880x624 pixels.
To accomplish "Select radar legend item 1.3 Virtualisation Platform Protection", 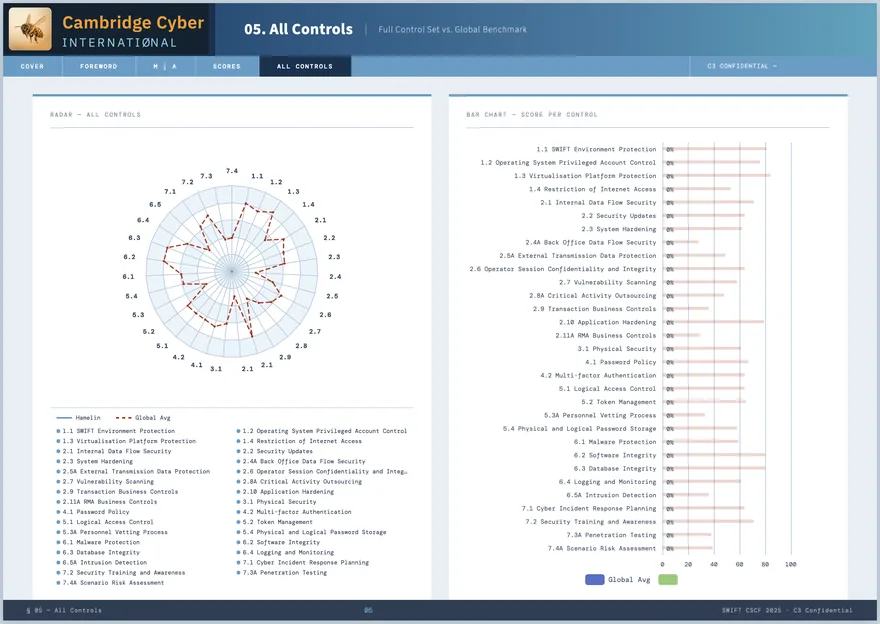I will tap(126, 441).
